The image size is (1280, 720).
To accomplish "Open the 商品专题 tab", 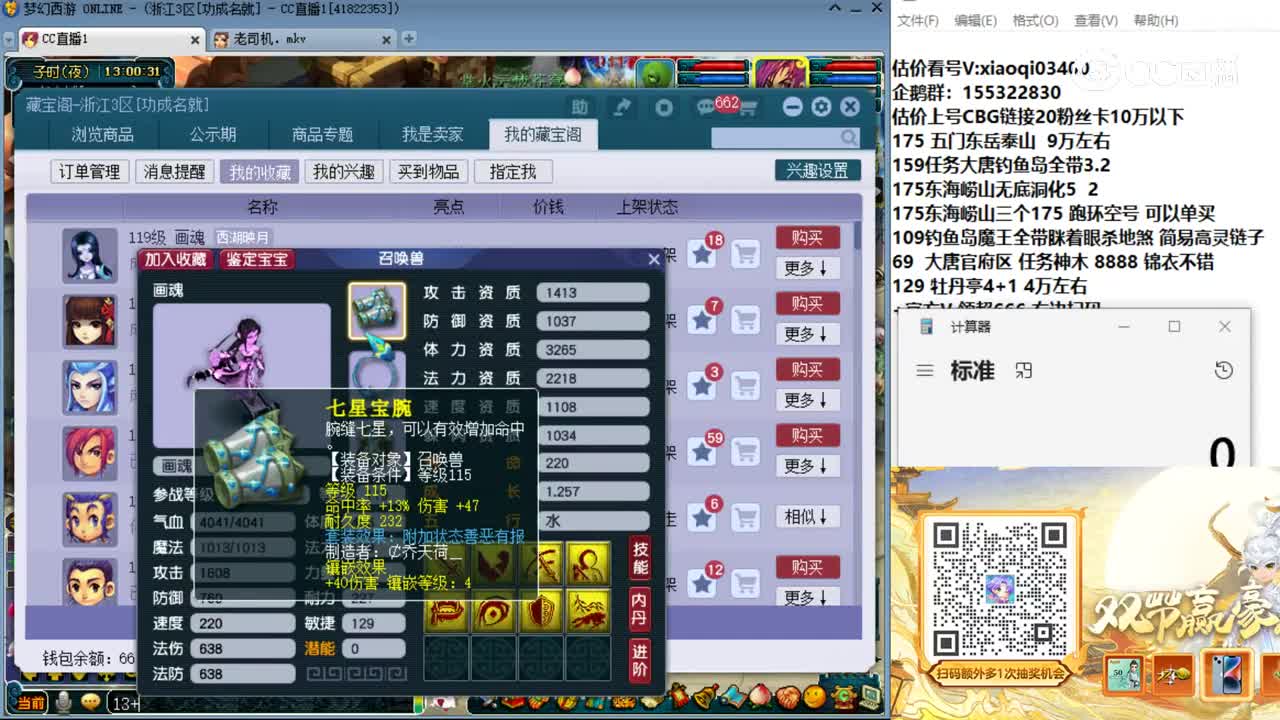I will click(x=322, y=134).
